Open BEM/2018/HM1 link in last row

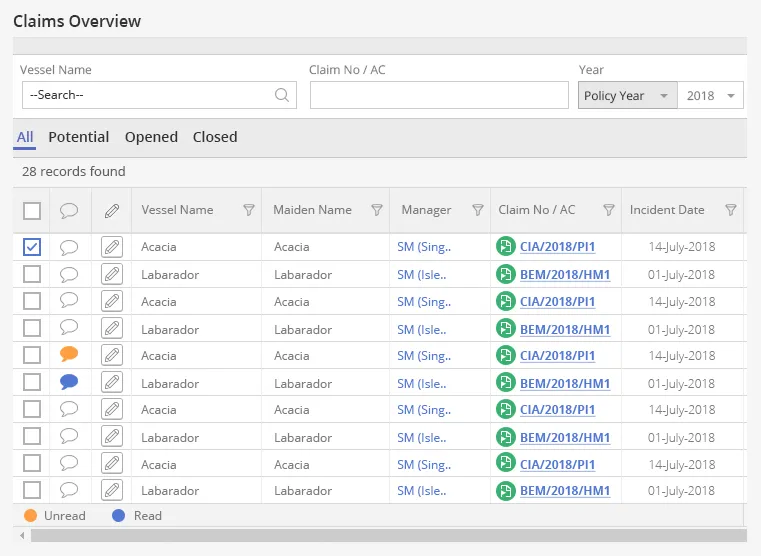565,491
